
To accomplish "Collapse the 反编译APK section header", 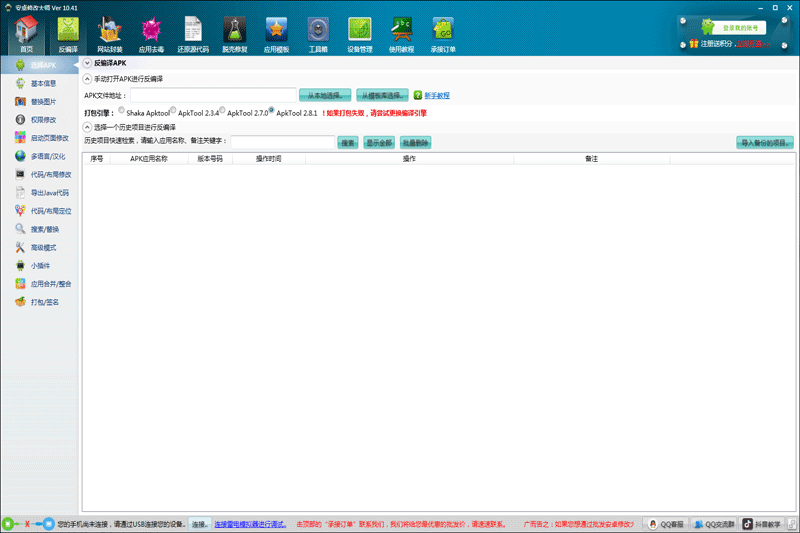I will pyautogui.click(x=87, y=63).
